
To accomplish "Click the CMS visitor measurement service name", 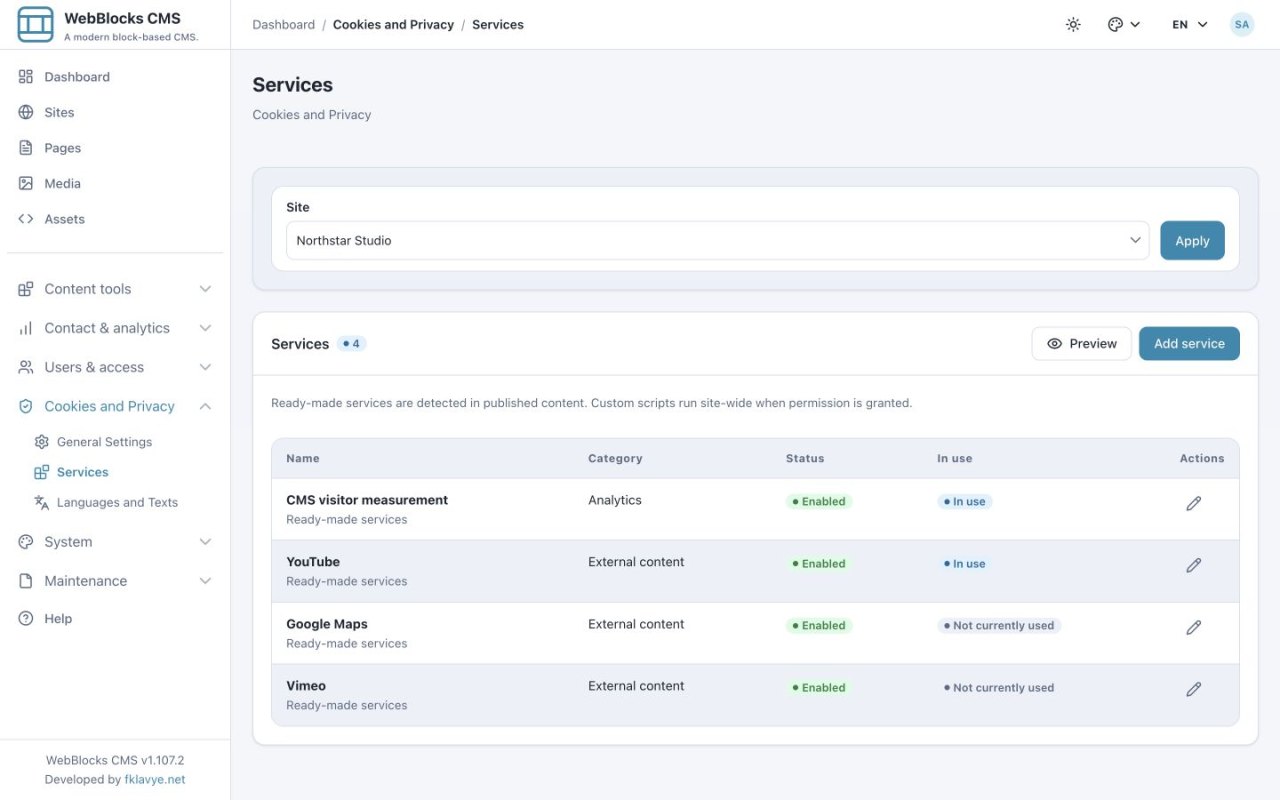I will pos(367,500).
